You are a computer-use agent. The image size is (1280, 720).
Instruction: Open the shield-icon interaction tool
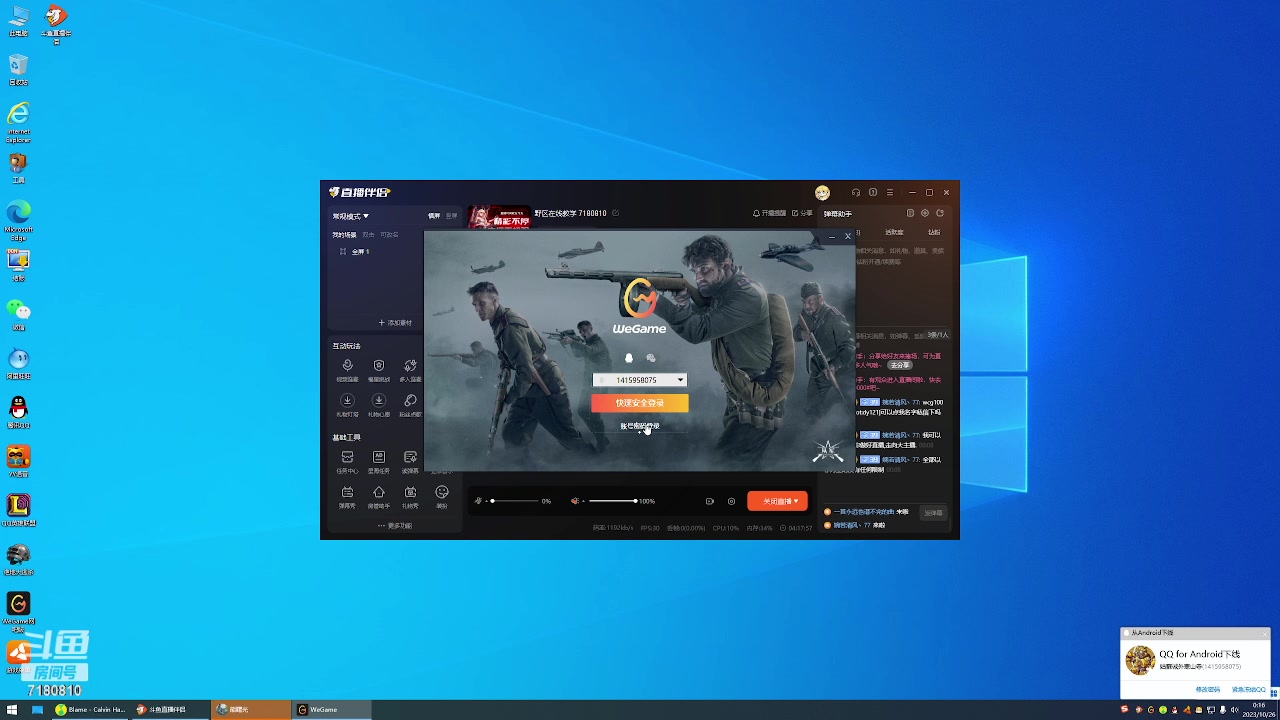click(379, 370)
